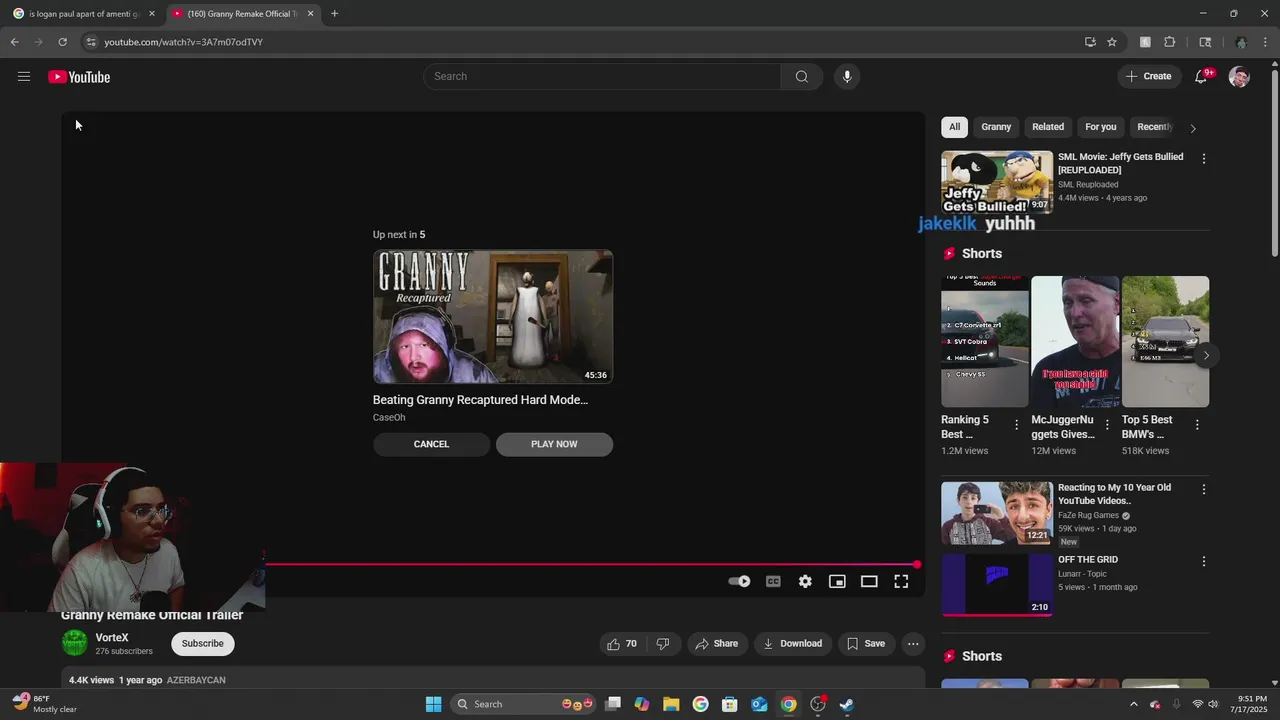The height and width of the screenshot is (720, 1280).
Task: Click the taskbar Search box
Action: point(525,704)
